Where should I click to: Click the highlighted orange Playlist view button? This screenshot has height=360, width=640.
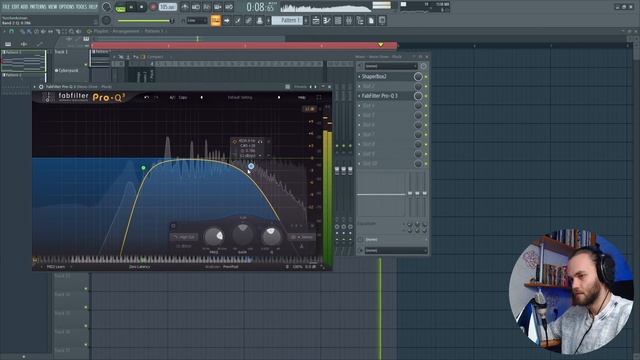point(216,20)
